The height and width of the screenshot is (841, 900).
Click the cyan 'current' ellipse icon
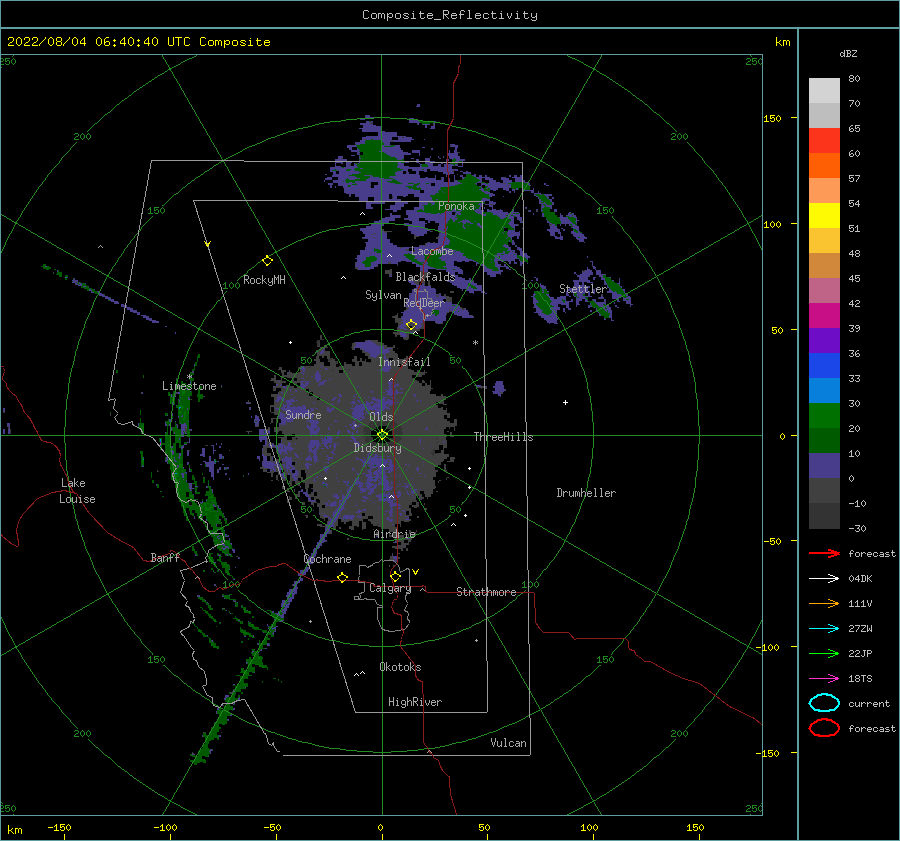pos(824,703)
